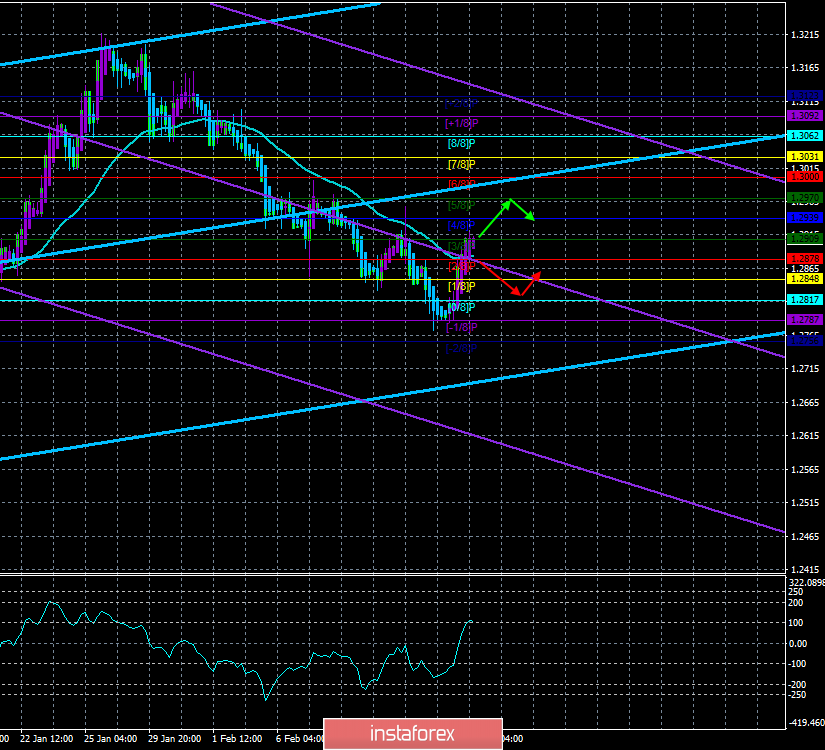Click the indicator scale value -100

[x=796, y=664]
